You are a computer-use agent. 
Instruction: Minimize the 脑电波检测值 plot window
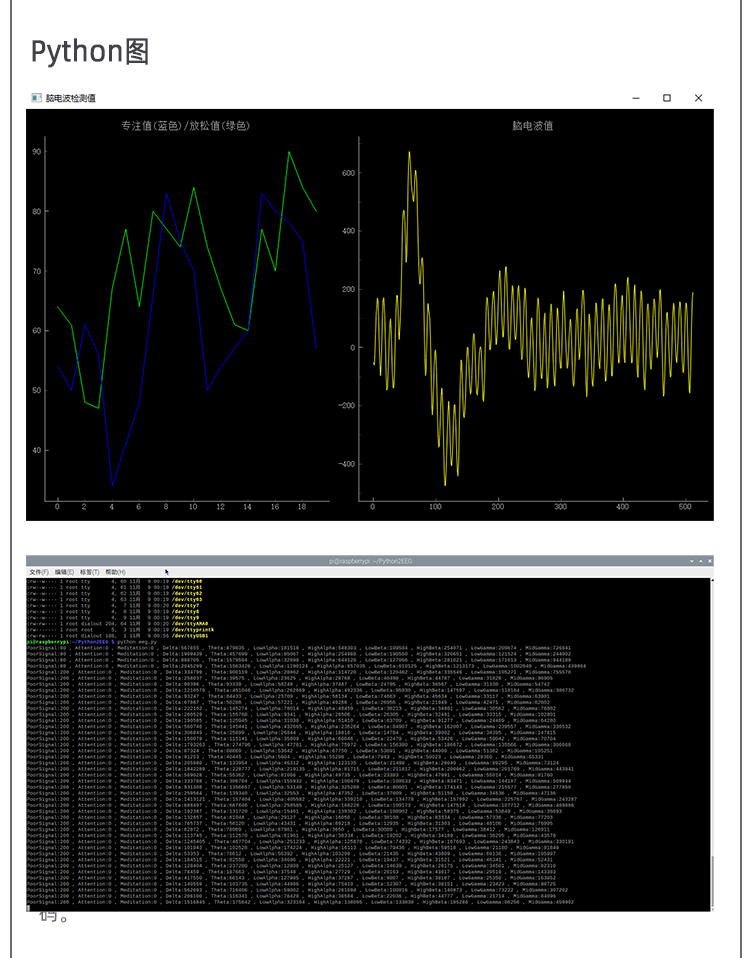(635, 98)
